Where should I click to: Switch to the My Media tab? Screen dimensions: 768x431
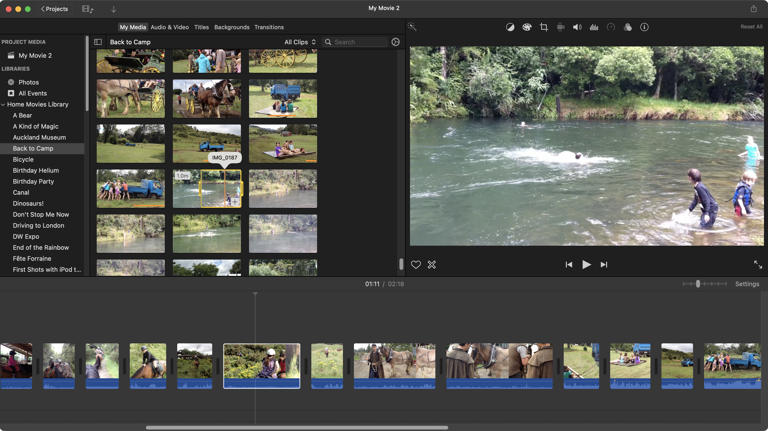click(x=133, y=27)
